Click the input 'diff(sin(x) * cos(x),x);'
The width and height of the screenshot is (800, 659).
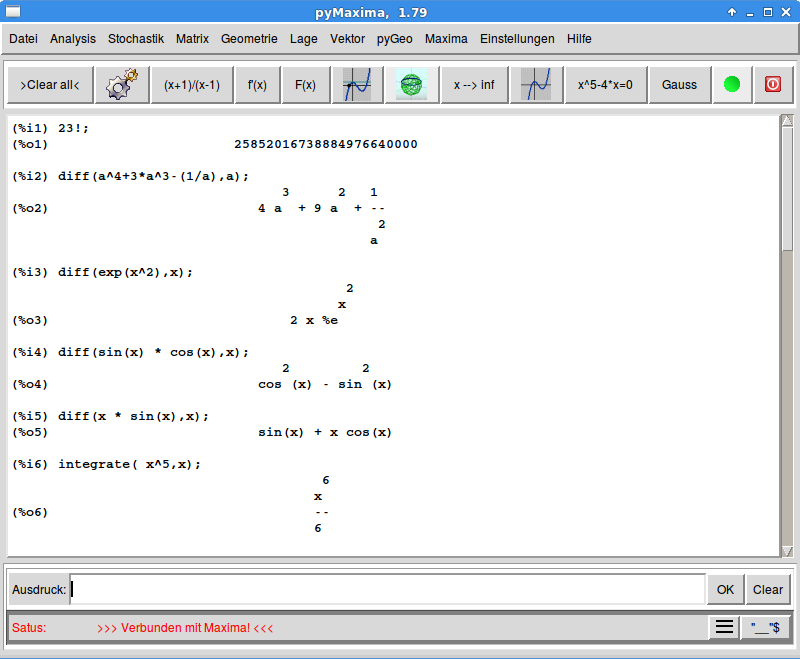click(154, 352)
